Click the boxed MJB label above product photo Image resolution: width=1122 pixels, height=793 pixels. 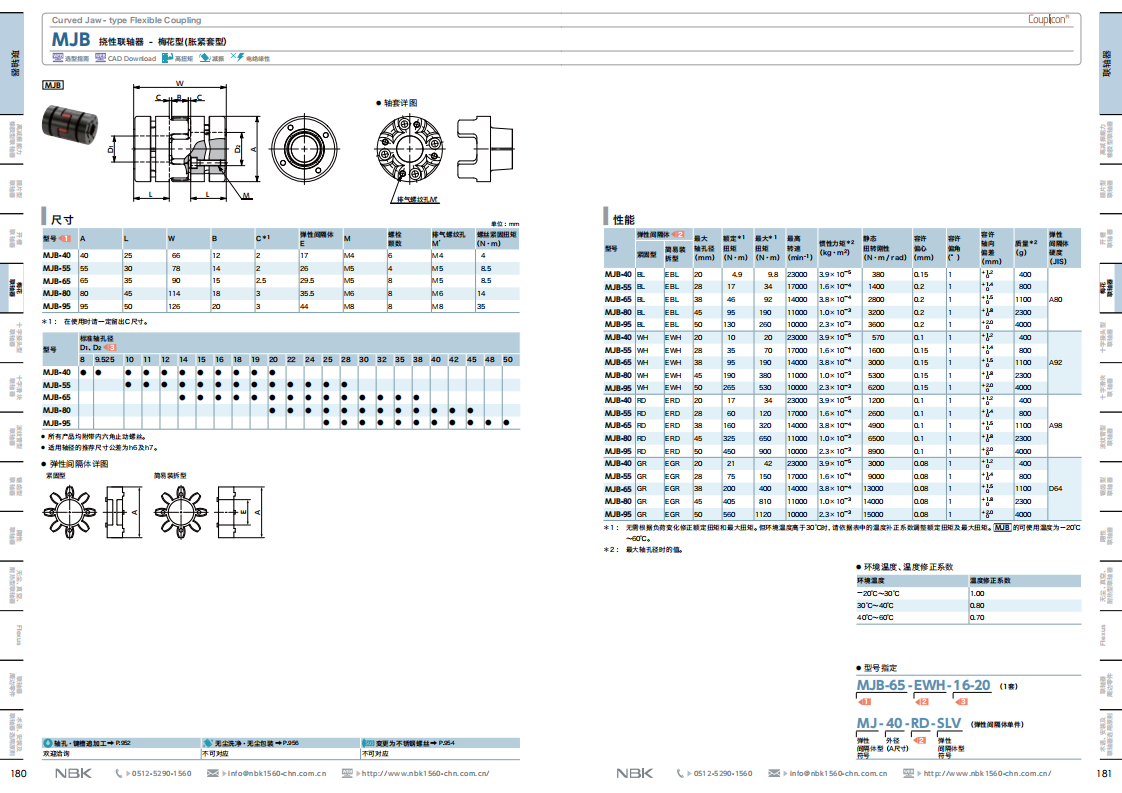tap(53, 85)
